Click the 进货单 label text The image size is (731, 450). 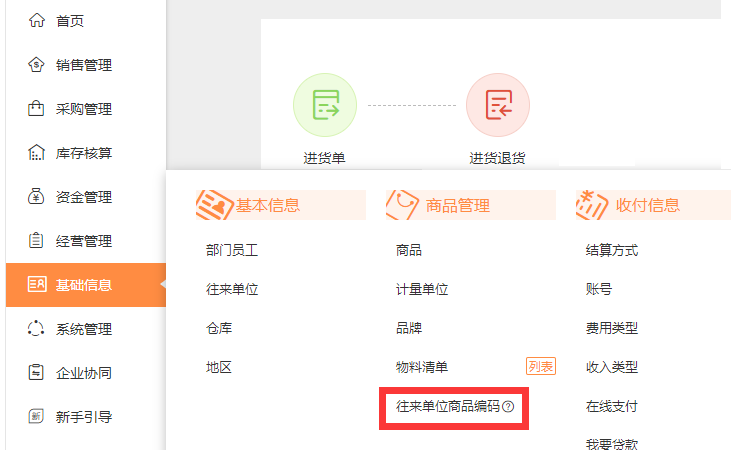pos(324,158)
